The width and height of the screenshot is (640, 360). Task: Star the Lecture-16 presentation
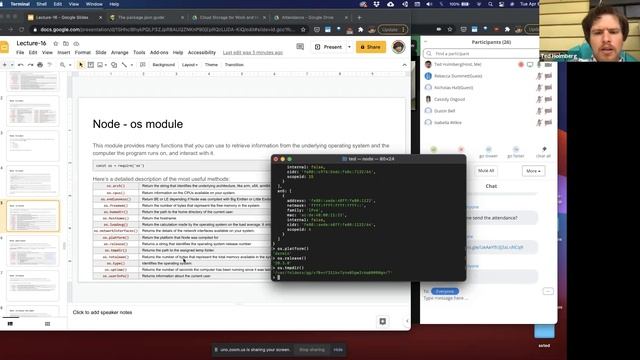tap(56, 43)
